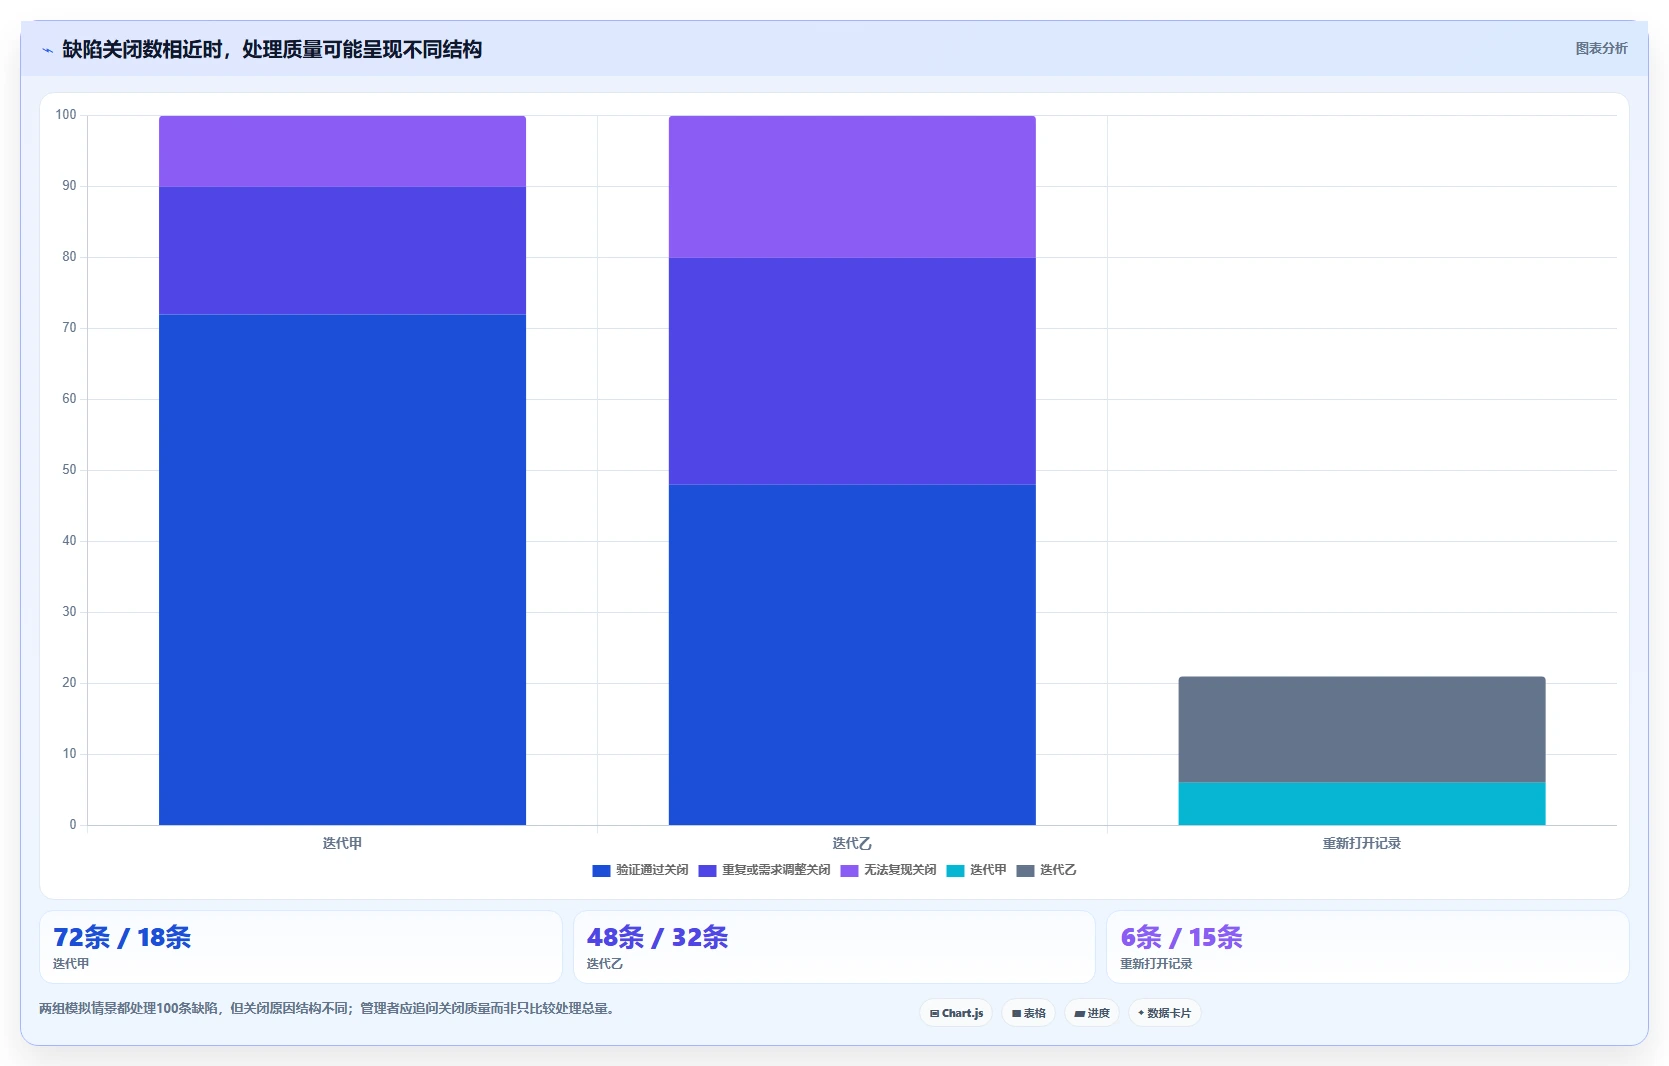Click the purple 无法复现关闭 segment of the 迭代乙 bar
Viewport: 1669px width, 1066px height.
tap(852, 187)
